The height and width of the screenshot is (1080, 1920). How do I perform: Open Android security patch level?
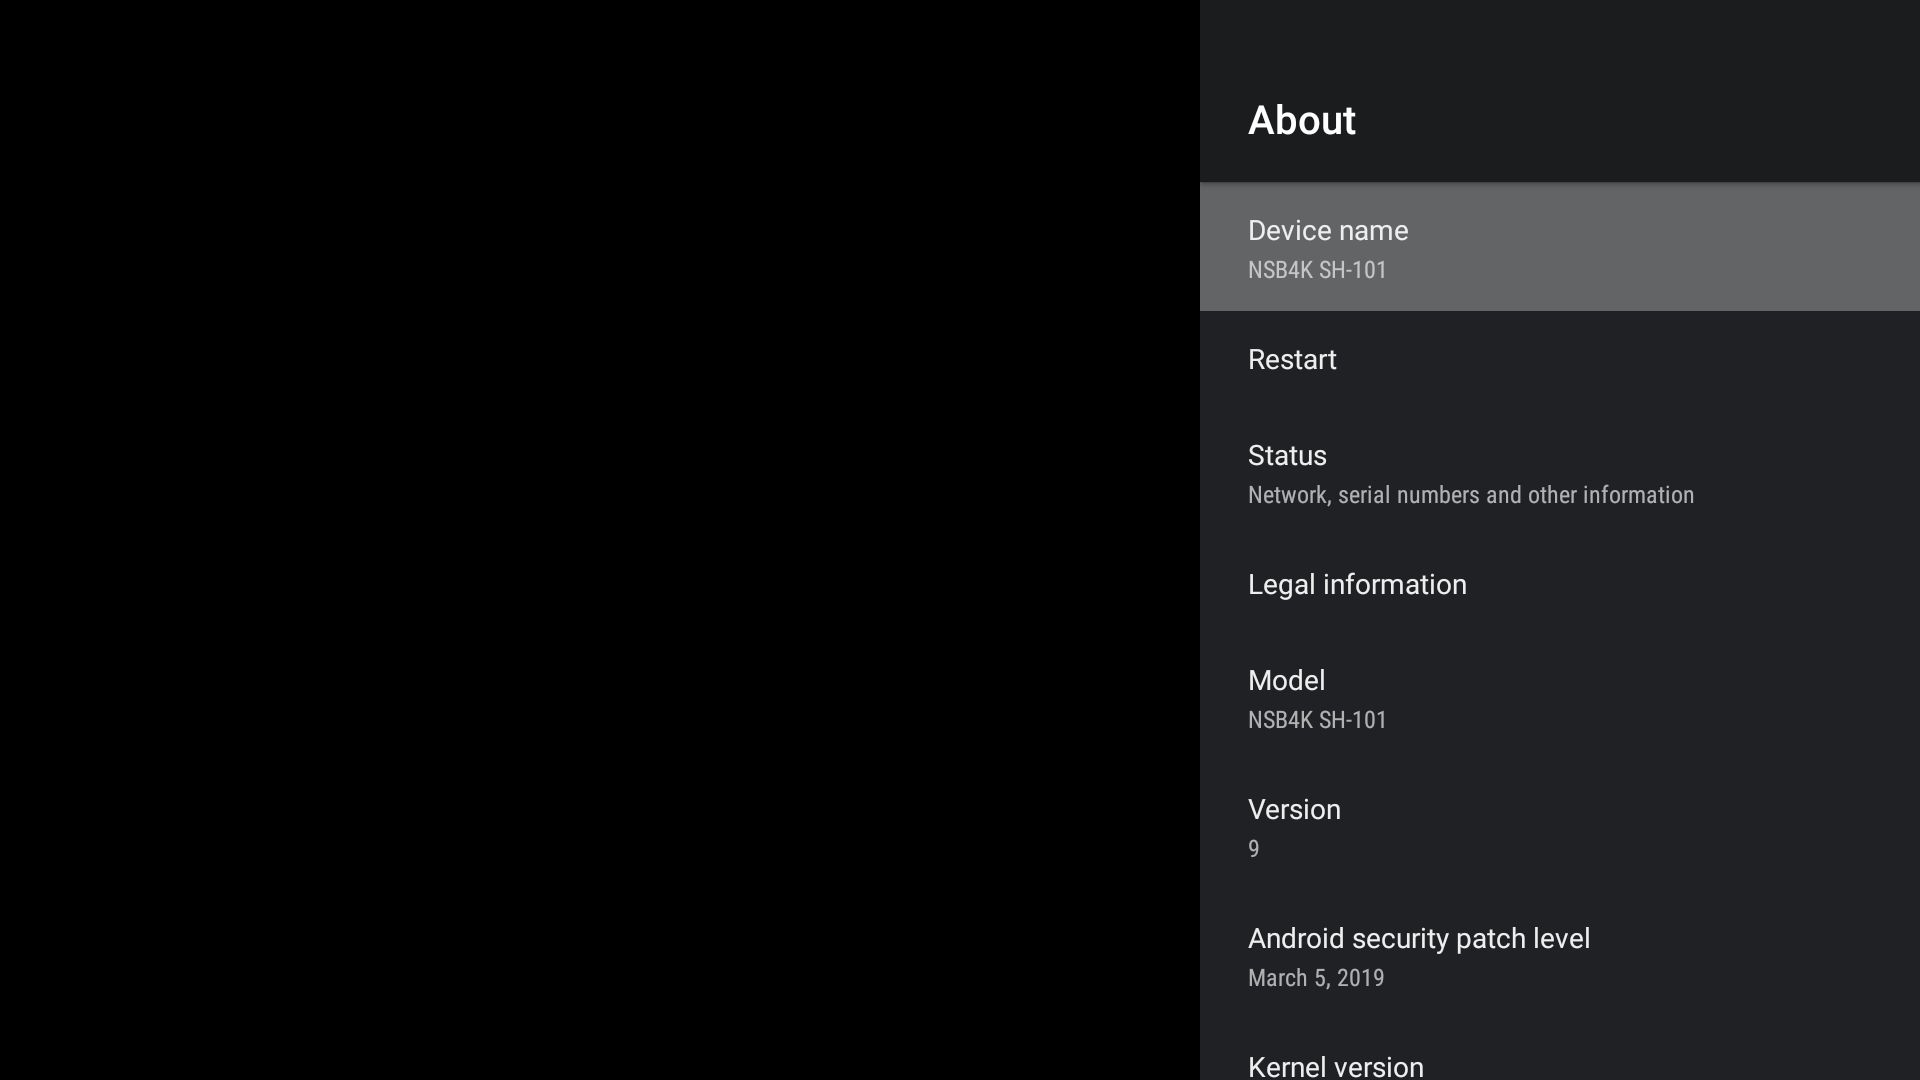1418,939
